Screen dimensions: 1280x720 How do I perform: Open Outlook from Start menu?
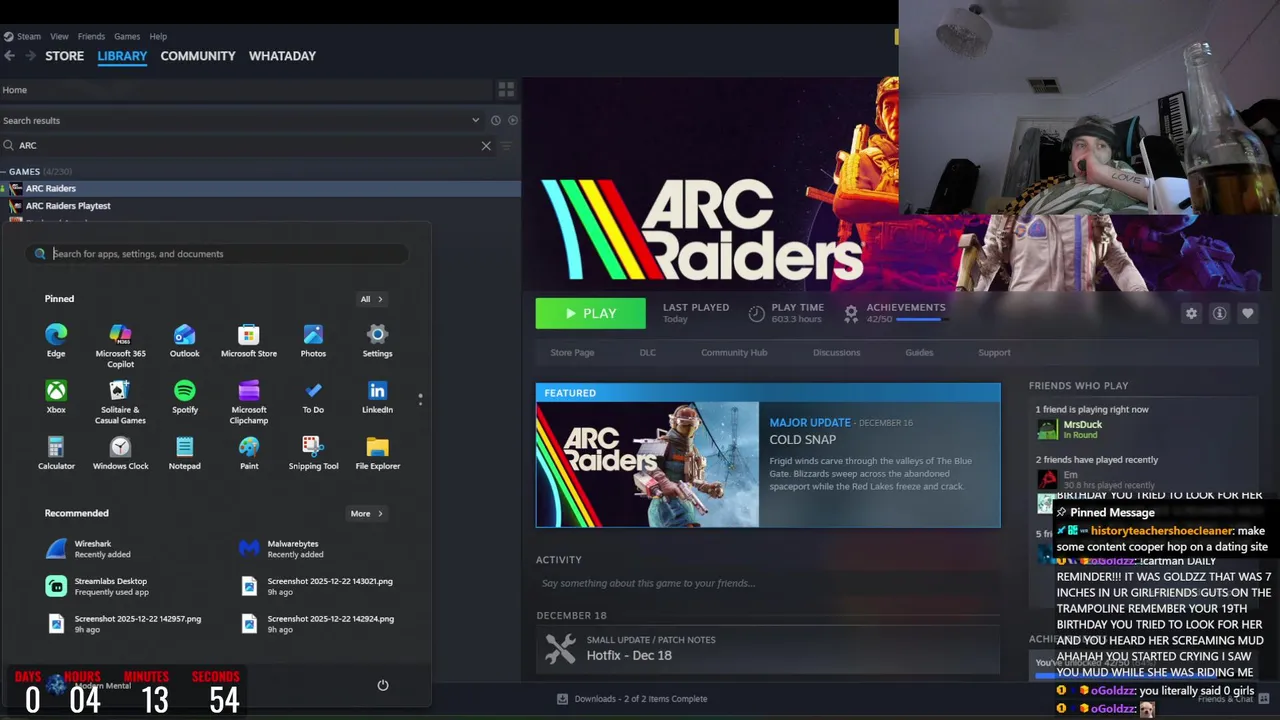tap(184, 340)
